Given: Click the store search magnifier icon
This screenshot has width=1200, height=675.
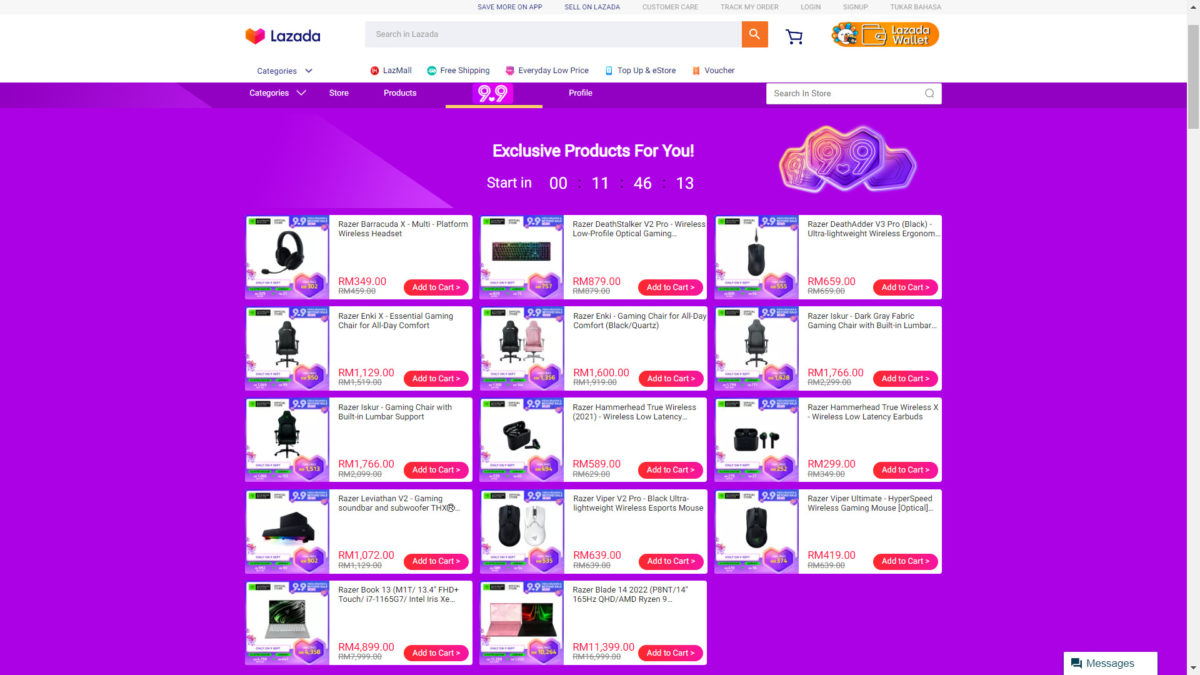Looking at the screenshot, I should (x=929, y=93).
